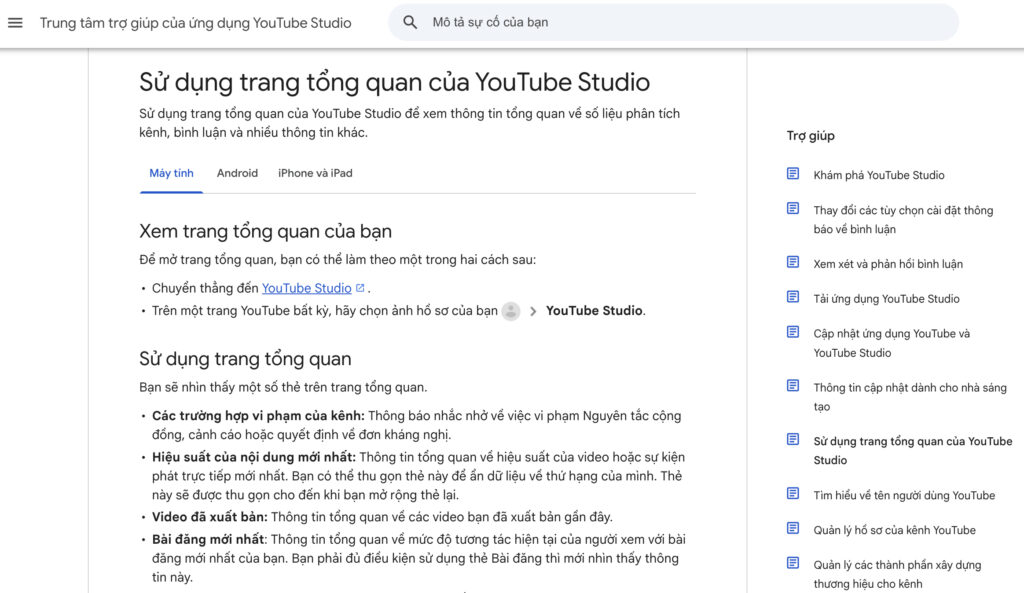Screen dimensions: 1024x593
Task: Click section heading 'Sử dụng trang tổng quan'
Action: click(245, 359)
